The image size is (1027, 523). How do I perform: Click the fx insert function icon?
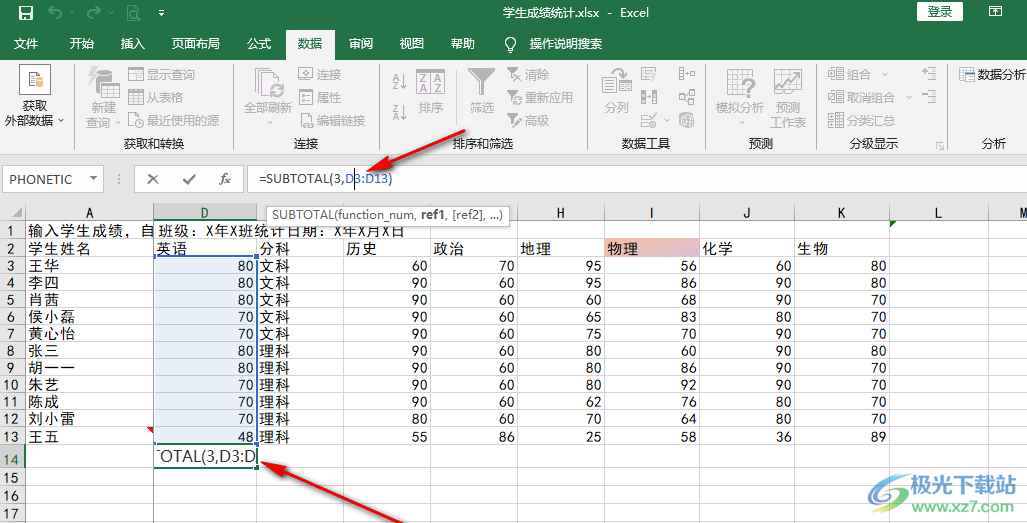225,179
